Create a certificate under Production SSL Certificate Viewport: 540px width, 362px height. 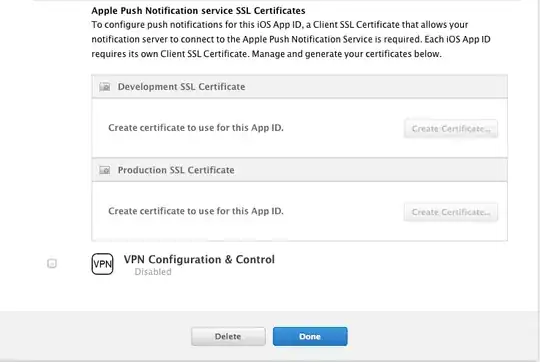451,212
